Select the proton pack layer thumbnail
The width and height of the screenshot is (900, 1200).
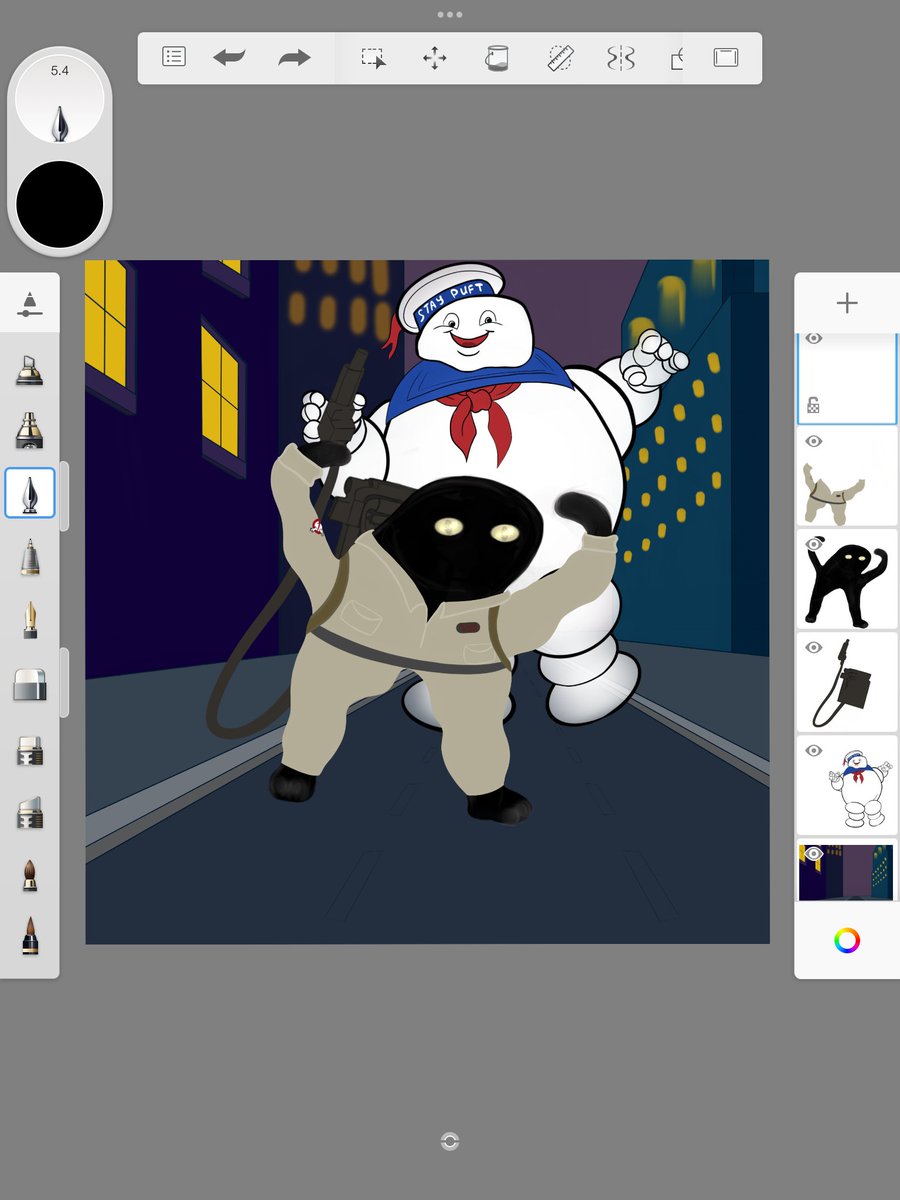[x=847, y=683]
